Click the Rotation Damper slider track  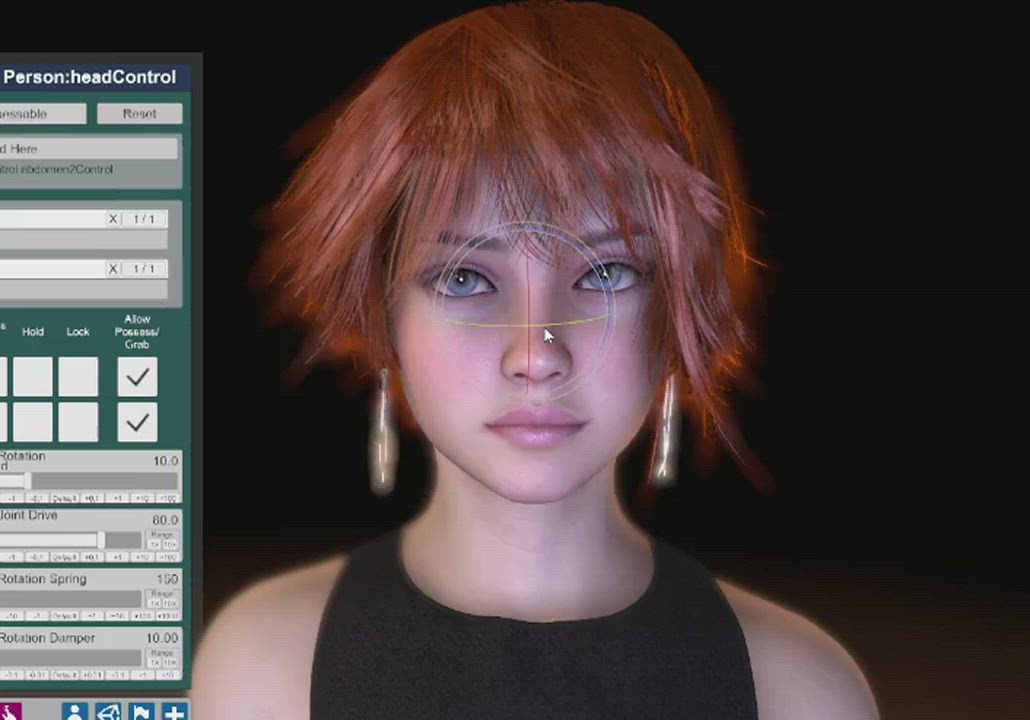70,658
